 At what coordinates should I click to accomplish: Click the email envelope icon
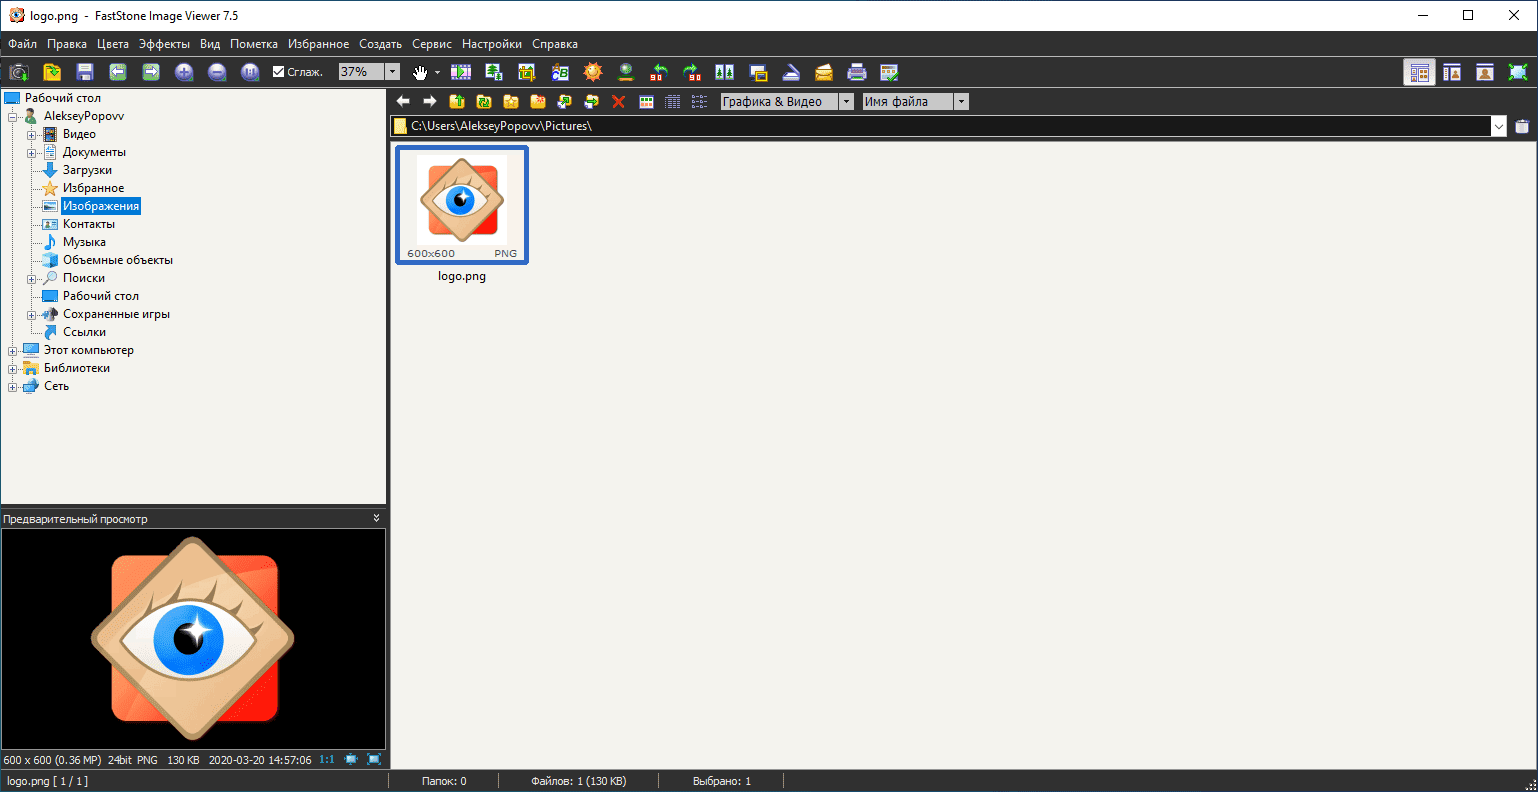tap(824, 72)
